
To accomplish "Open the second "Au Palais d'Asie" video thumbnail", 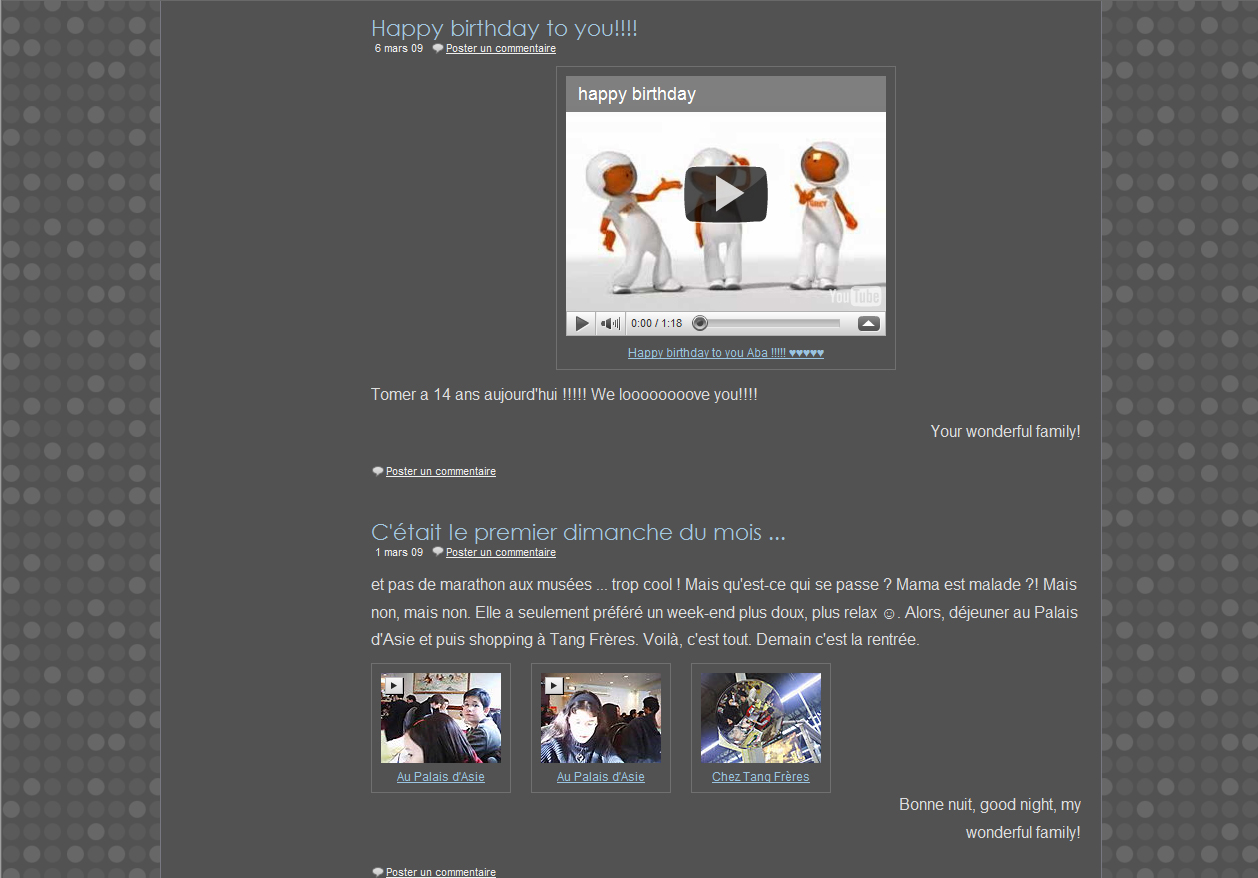I will [600, 718].
